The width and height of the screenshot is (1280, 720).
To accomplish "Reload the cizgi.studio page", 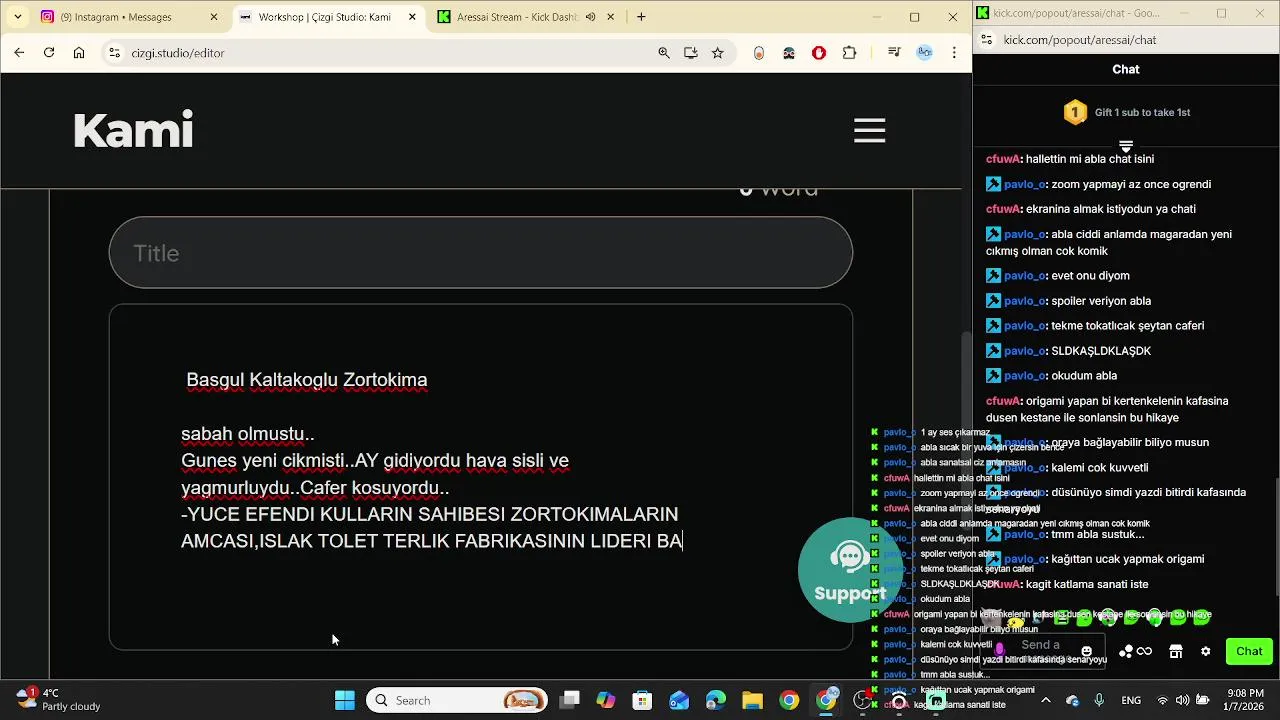I will (x=49, y=53).
